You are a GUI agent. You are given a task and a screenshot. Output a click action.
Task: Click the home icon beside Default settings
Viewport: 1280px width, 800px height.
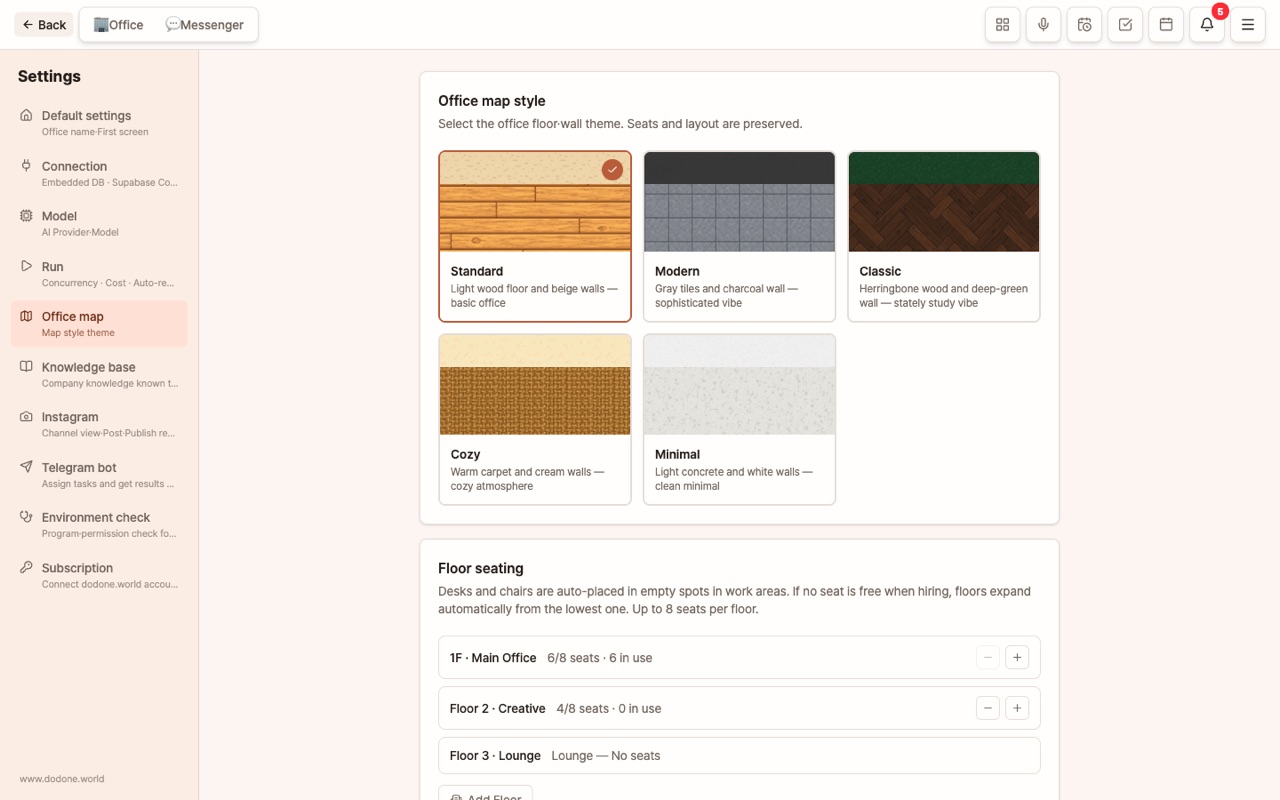click(26, 115)
